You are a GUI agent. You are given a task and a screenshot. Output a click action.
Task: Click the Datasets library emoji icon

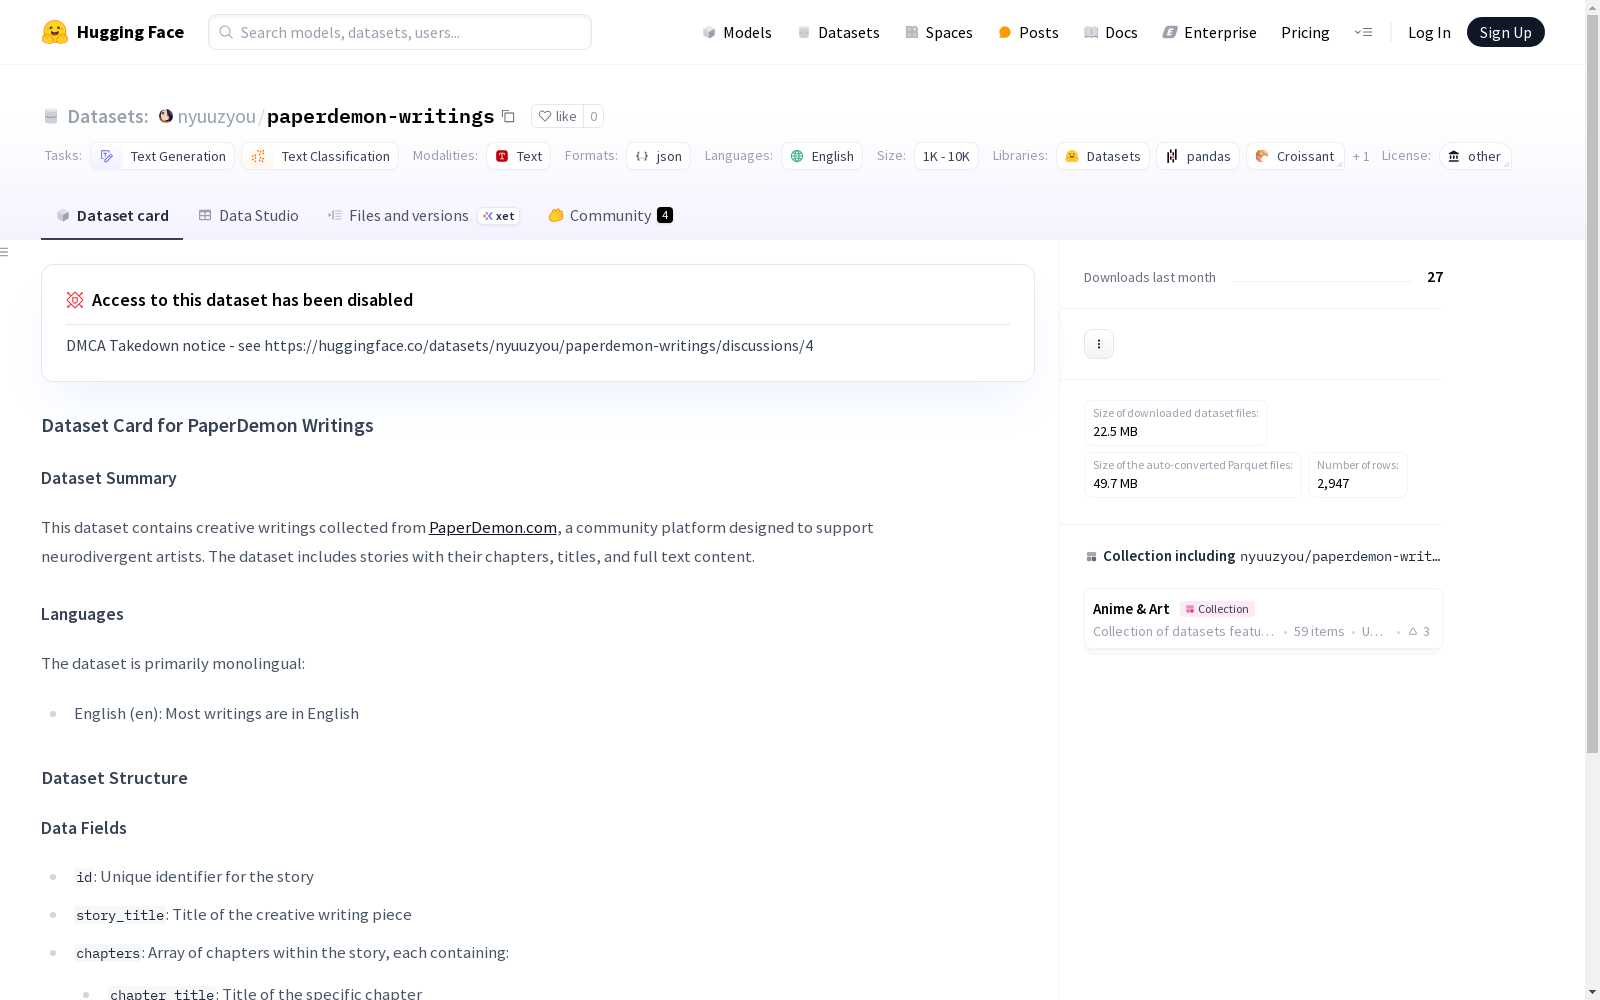click(1072, 156)
